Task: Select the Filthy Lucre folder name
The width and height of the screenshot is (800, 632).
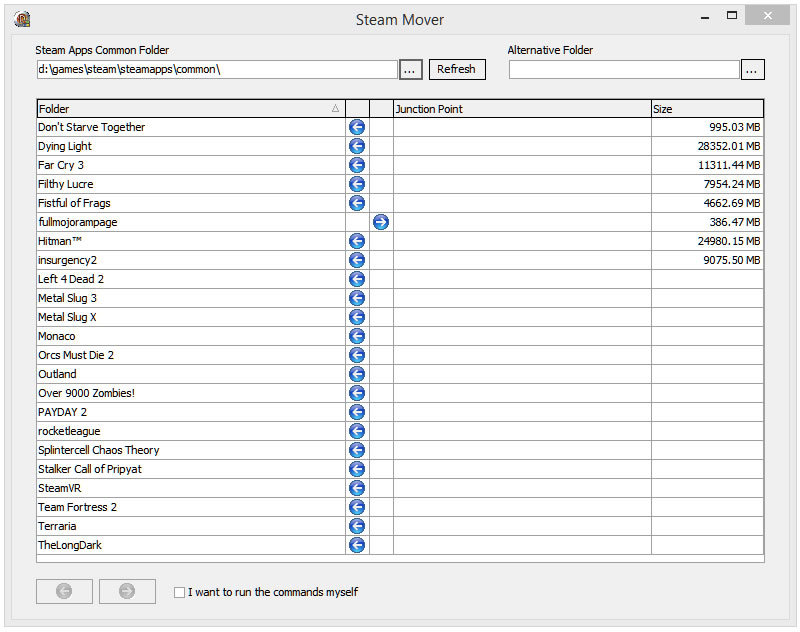Action: [x=66, y=185]
